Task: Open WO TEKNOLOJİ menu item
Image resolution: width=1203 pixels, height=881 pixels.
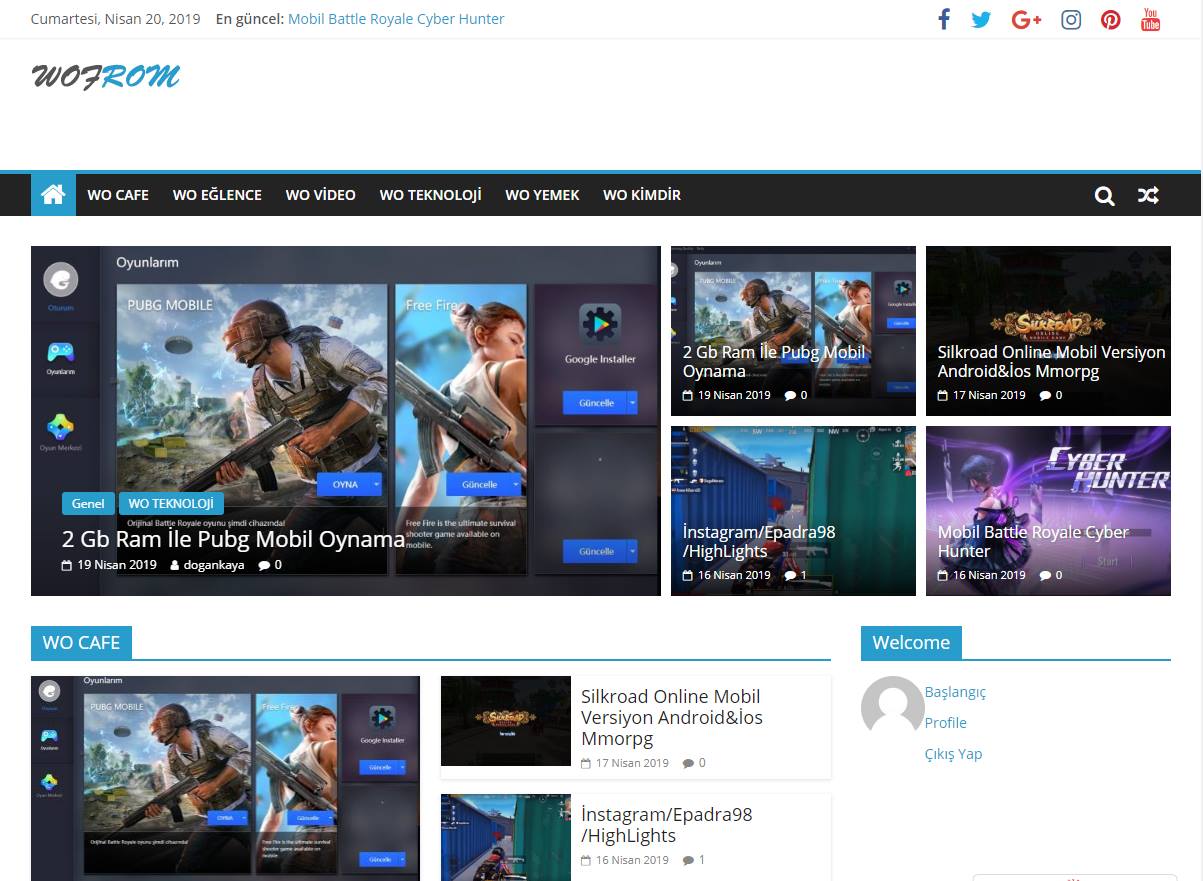Action: [431, 195]
